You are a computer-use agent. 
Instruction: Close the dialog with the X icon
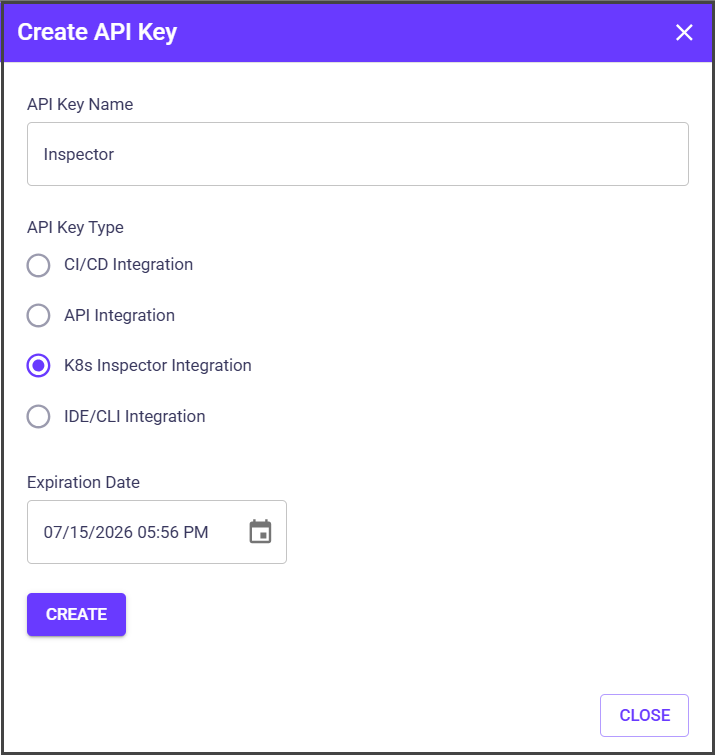pos(684,33)
